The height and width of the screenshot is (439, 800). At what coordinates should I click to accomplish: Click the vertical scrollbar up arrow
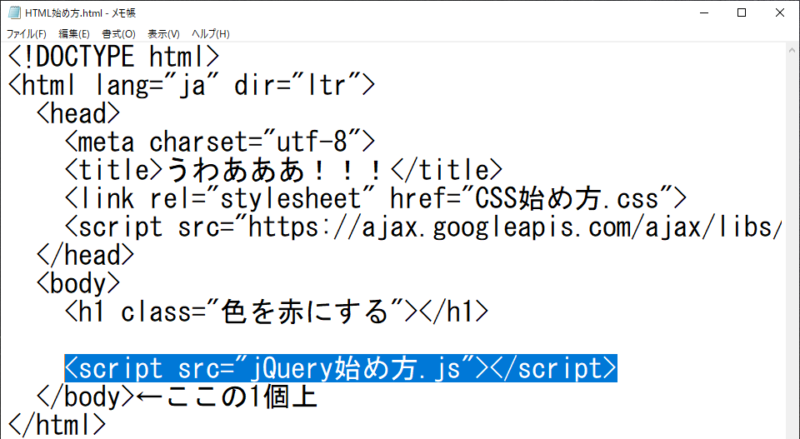[792, 51]
